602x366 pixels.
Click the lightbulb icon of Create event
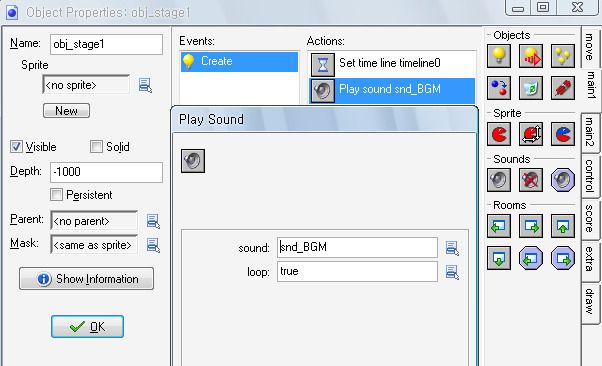(x=189, y=61)
